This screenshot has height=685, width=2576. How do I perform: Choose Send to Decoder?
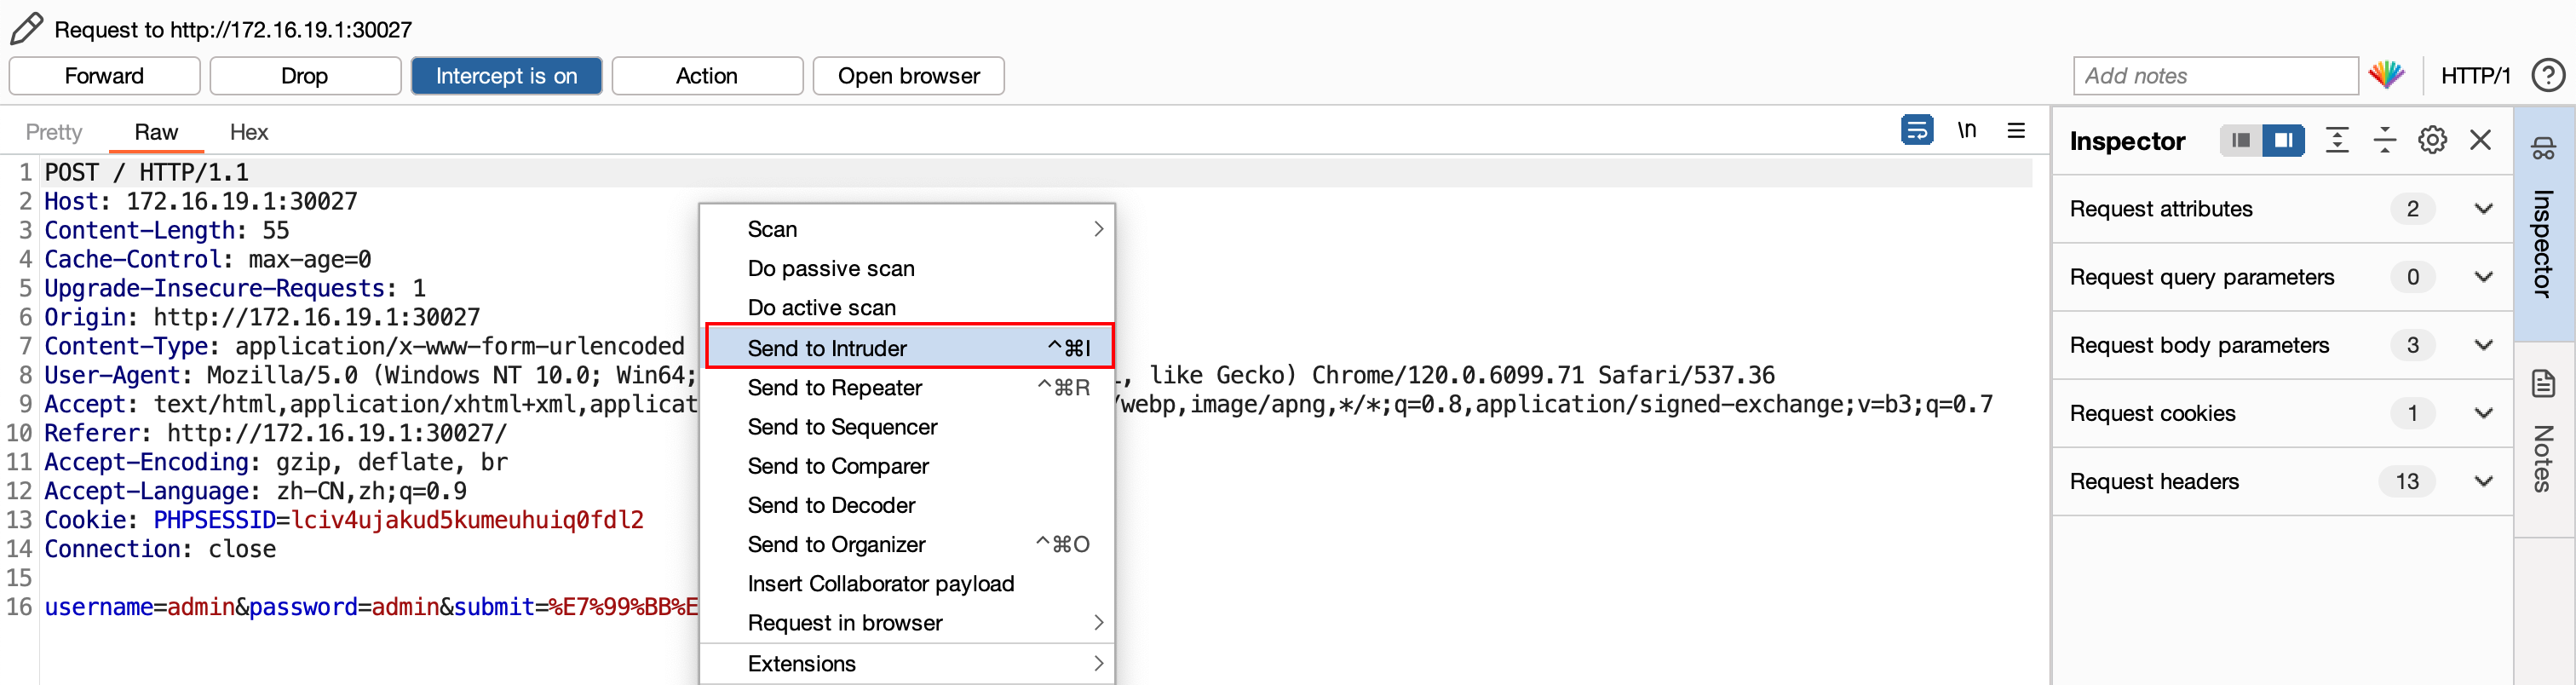click(909, 505)
